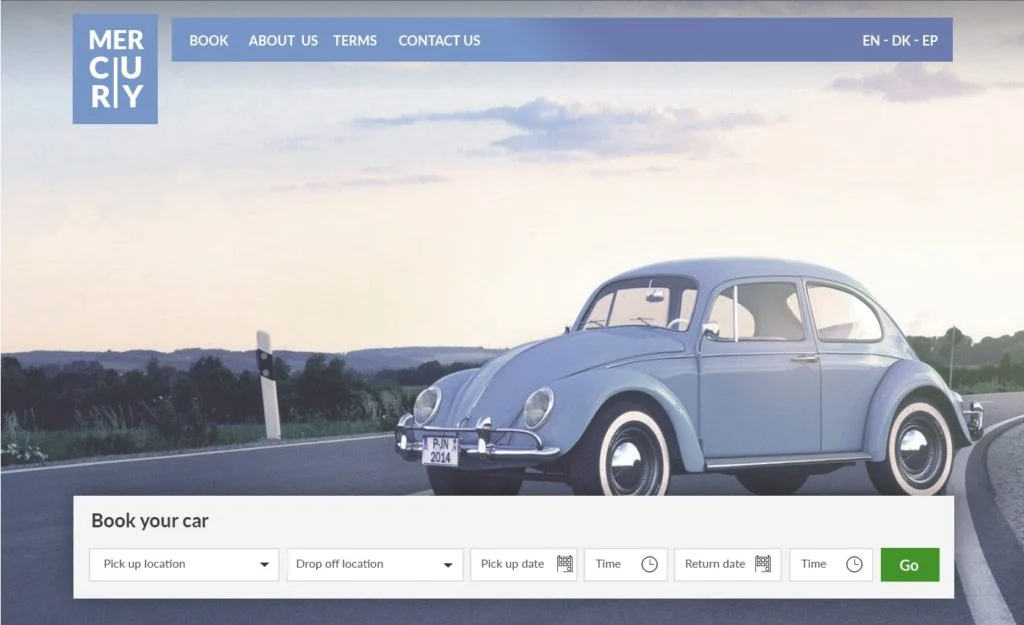The height and width of the screenshot is (625, 1024).
Task: Open the calendar icon for Pick up date
Action: click(x=564, y=564)
